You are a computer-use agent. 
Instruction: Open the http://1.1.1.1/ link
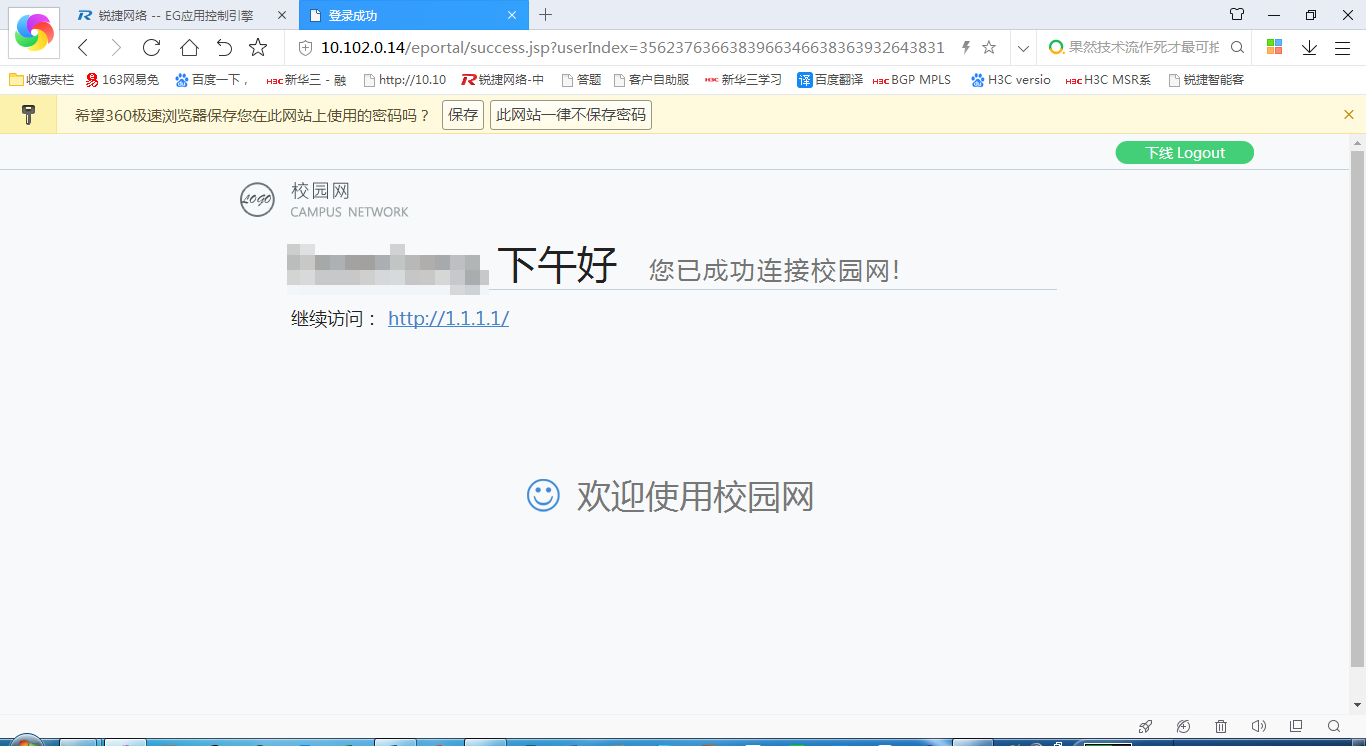[448, 318]
